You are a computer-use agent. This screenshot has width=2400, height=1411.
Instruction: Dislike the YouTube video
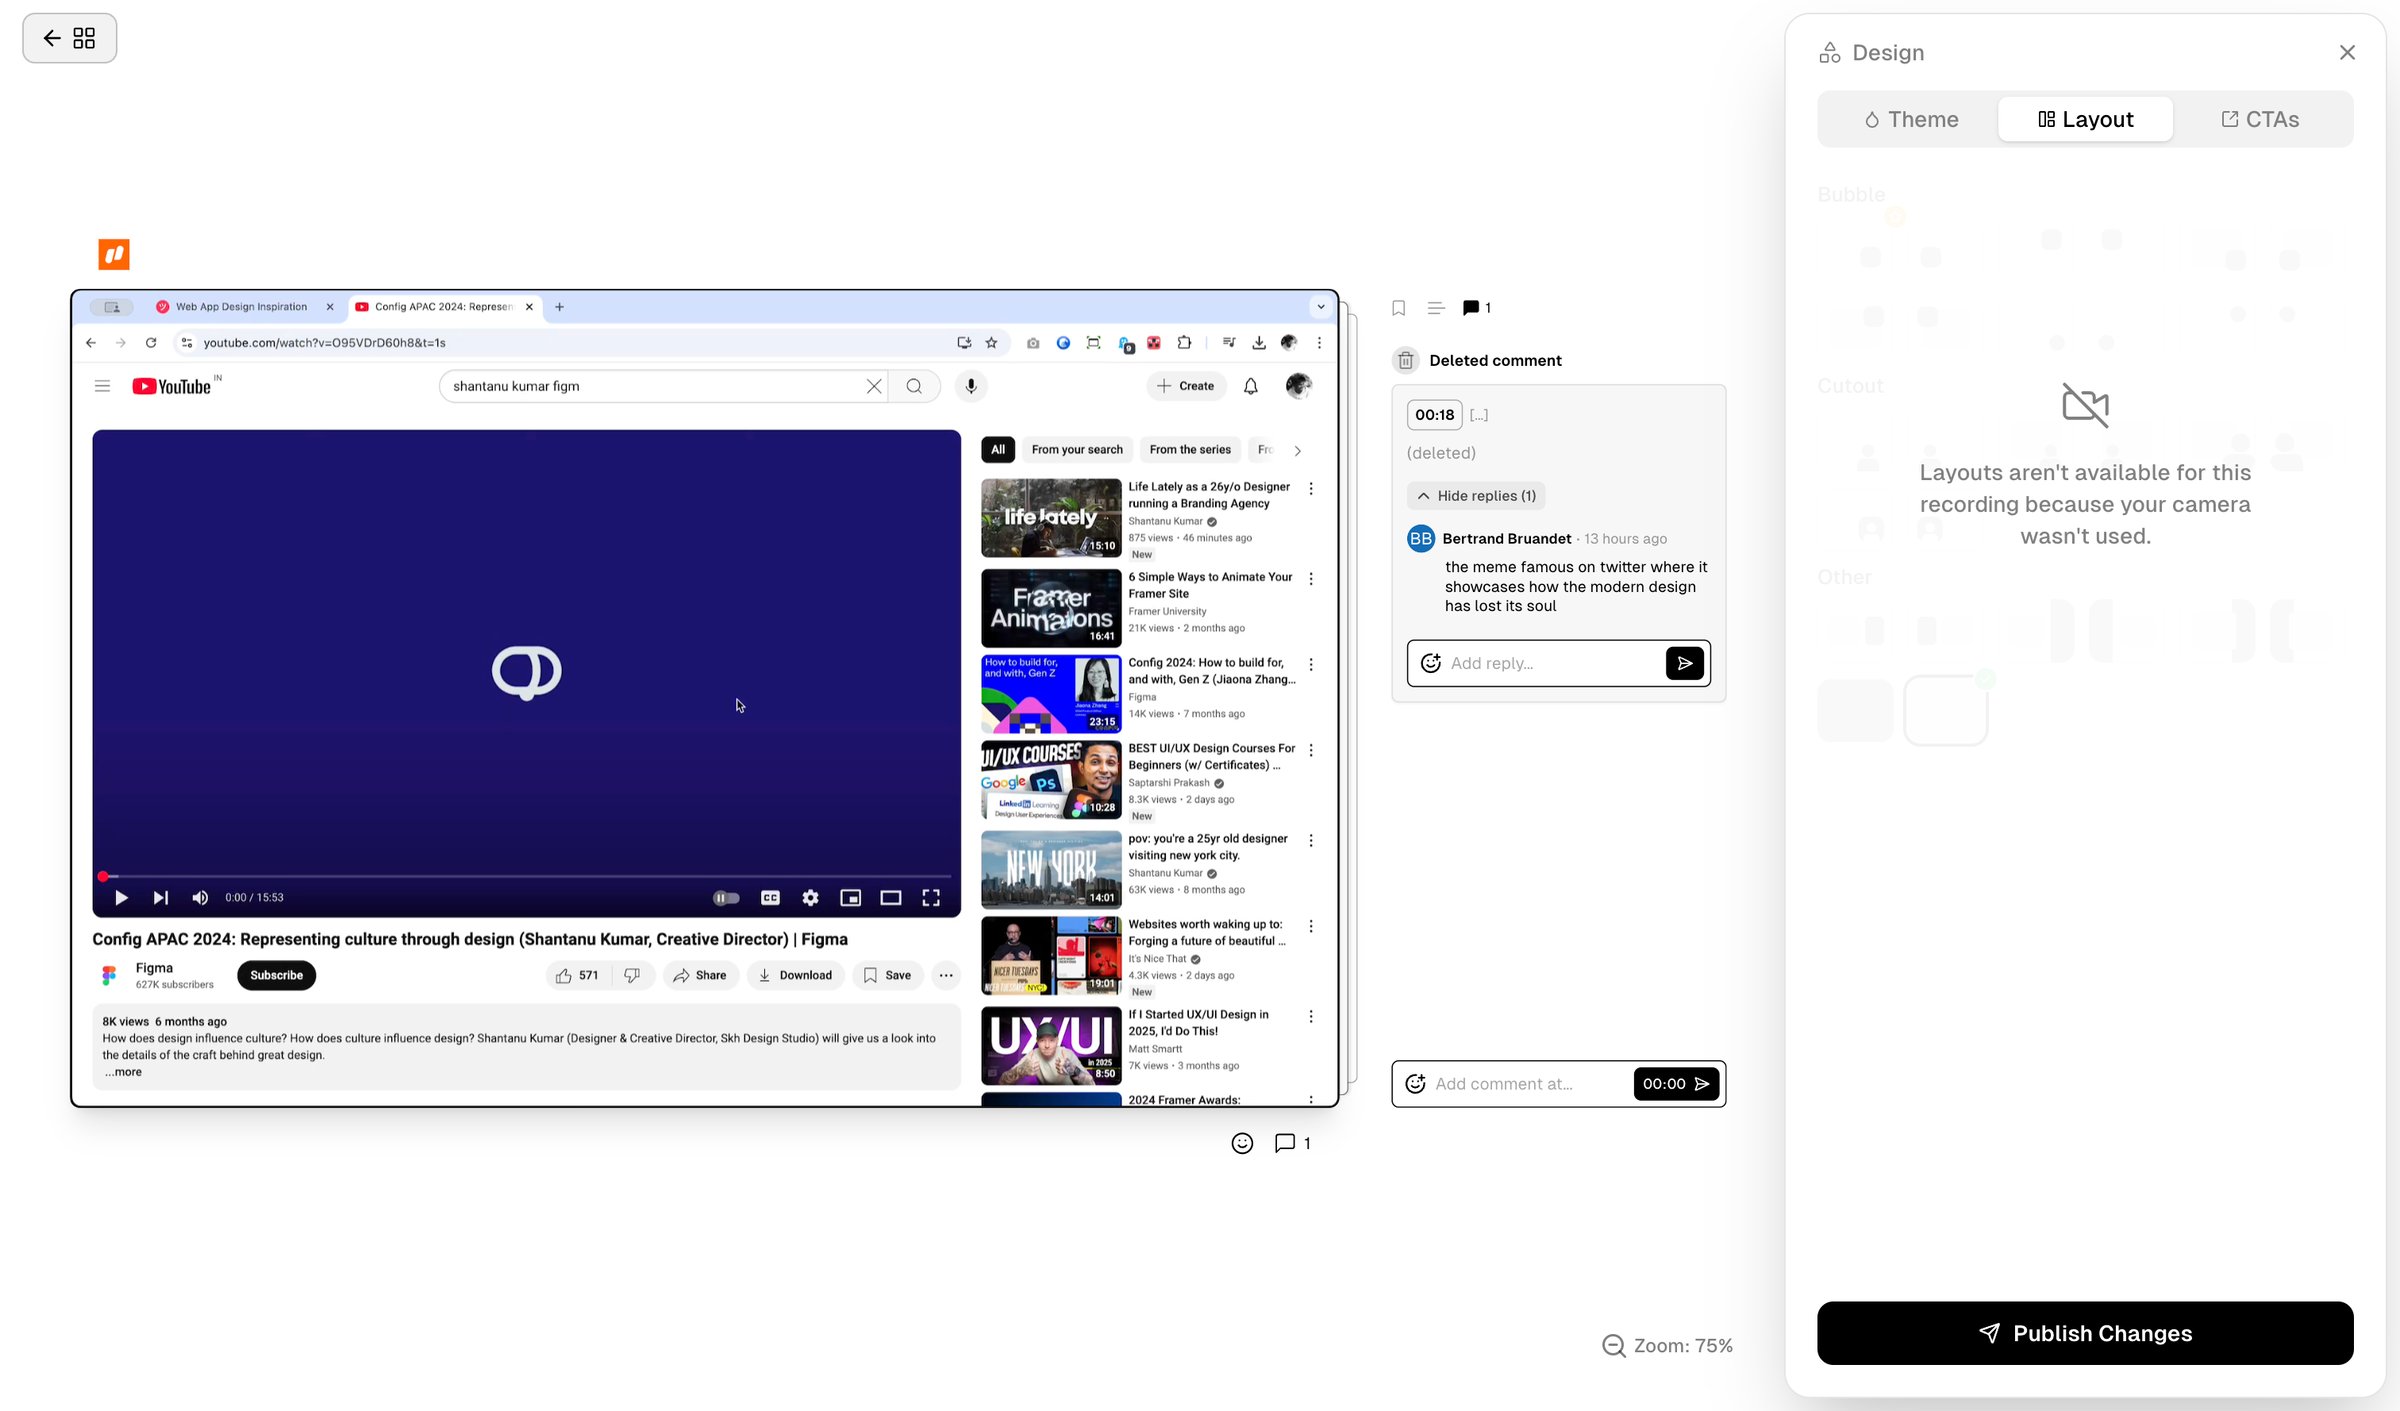[x=632, y=975]
